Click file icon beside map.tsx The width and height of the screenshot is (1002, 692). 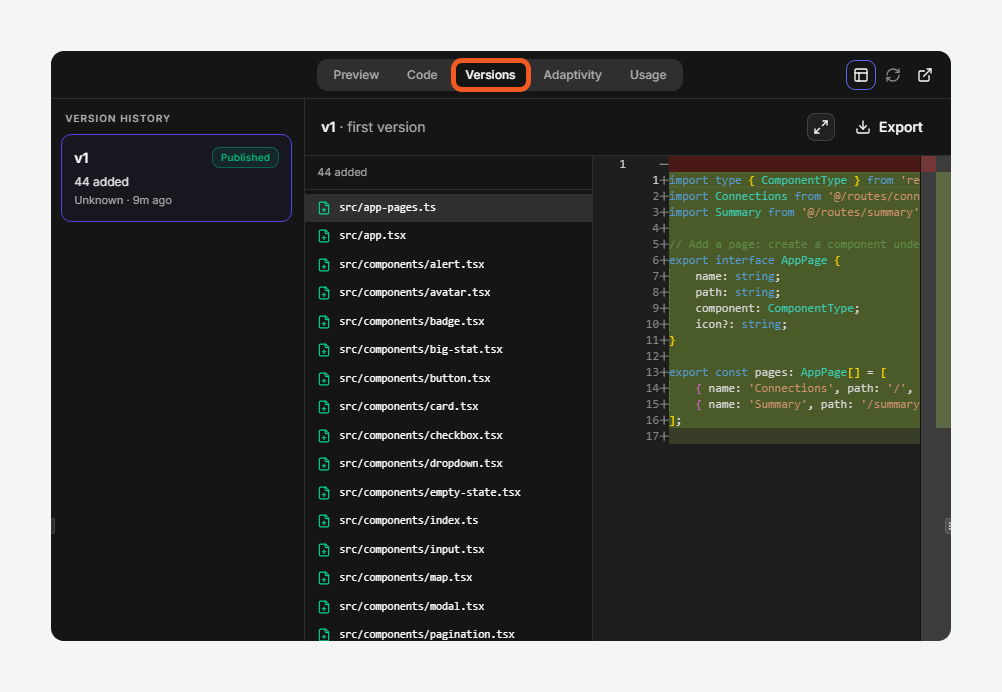click(324, 578)
